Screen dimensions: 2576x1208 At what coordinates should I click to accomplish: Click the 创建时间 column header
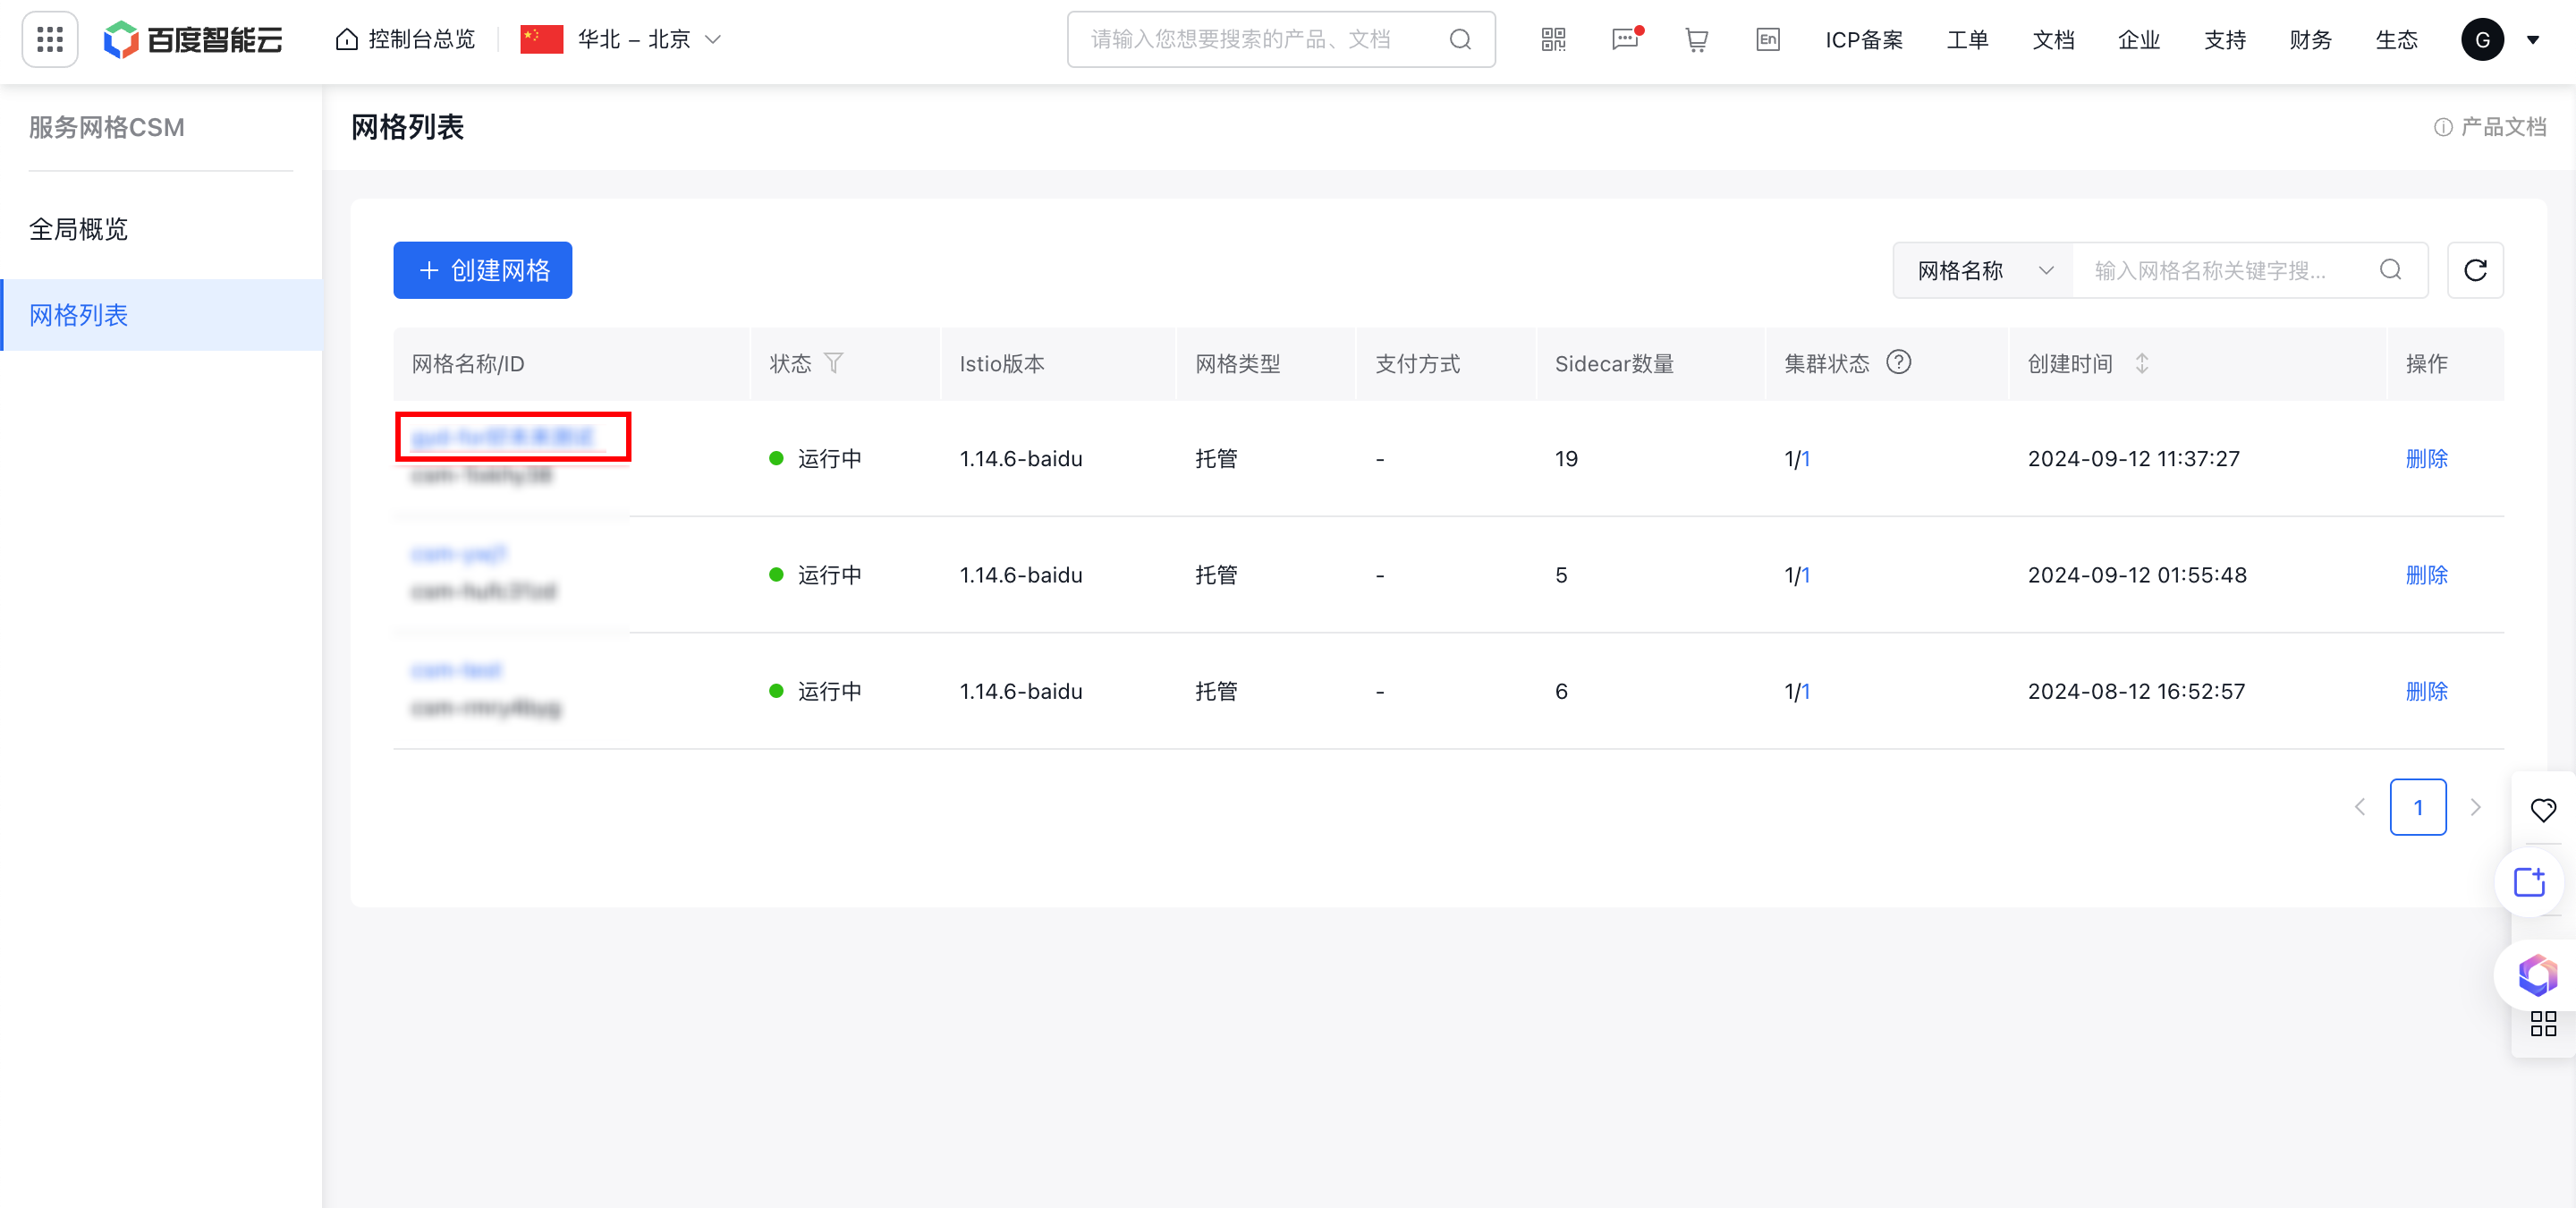2069,363
